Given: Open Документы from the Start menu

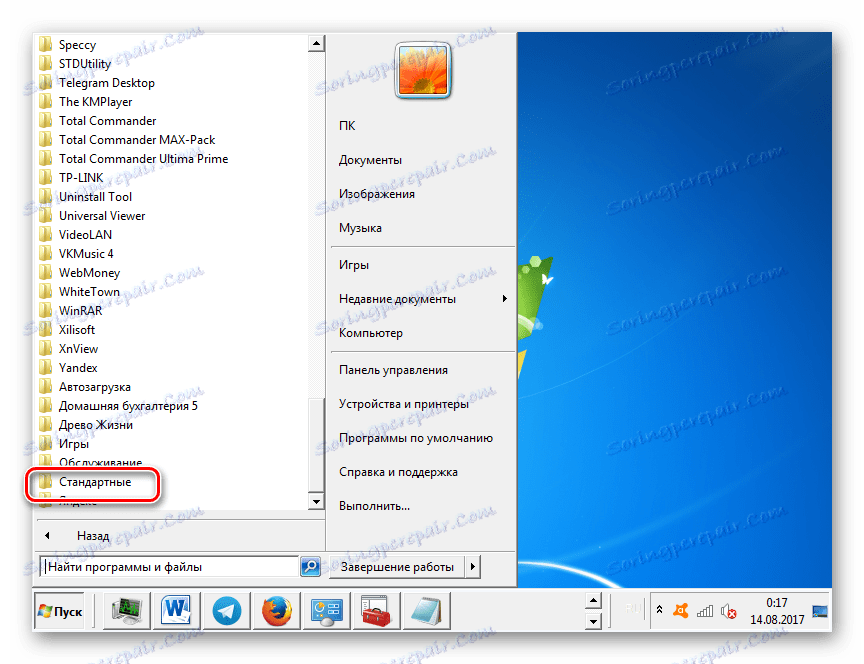Looking at the screenshot, I should [370, 160].
